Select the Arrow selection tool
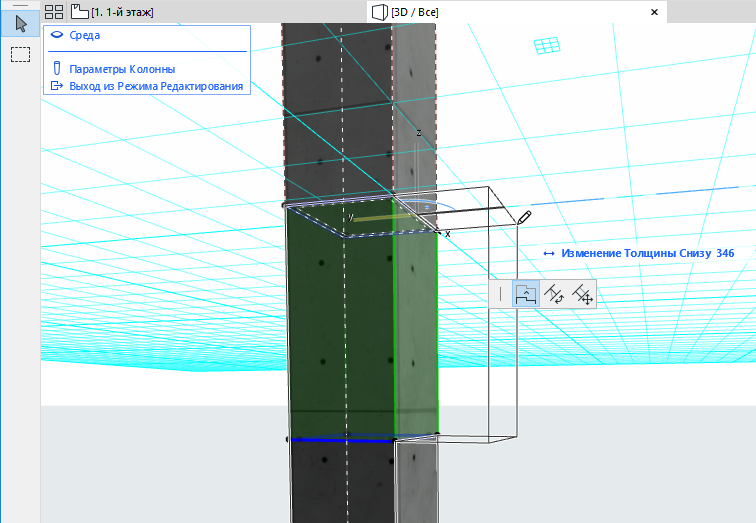Viewport: 756px width, 523px height. point(20,24)
